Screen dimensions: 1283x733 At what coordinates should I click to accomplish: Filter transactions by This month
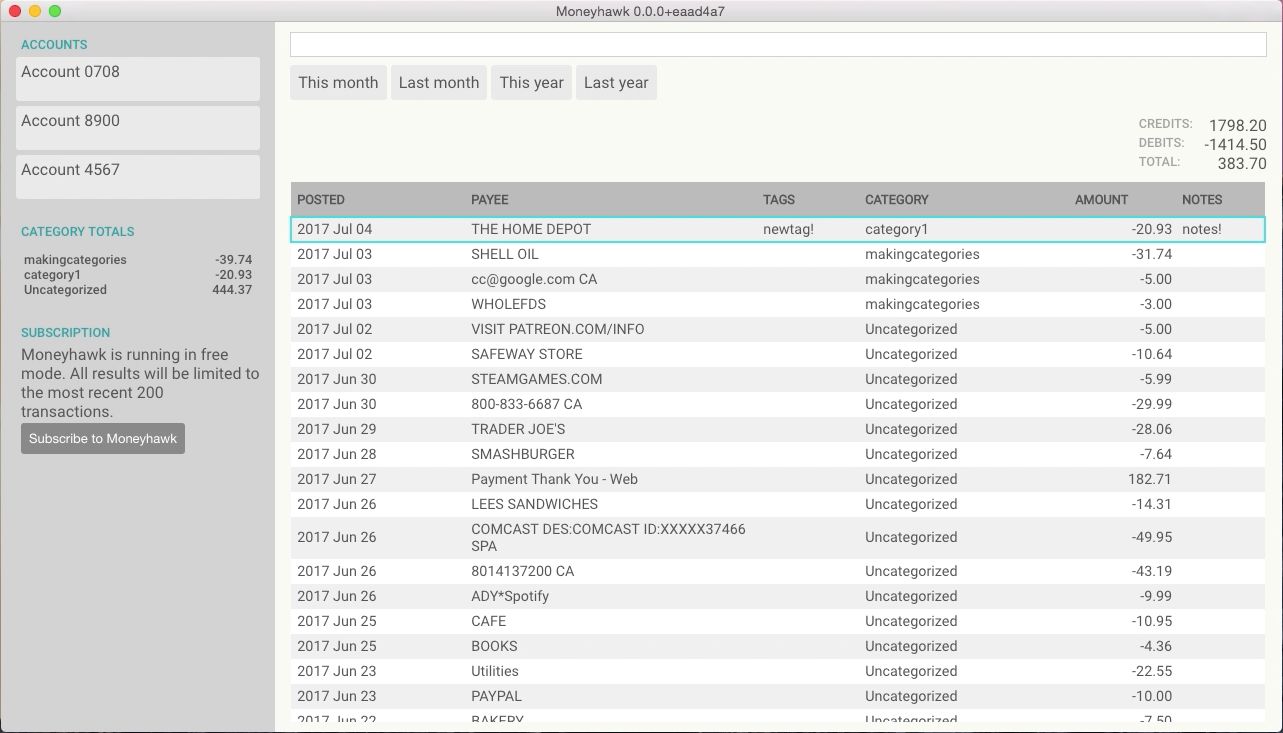pyautogui.click(x=338, y=83)
